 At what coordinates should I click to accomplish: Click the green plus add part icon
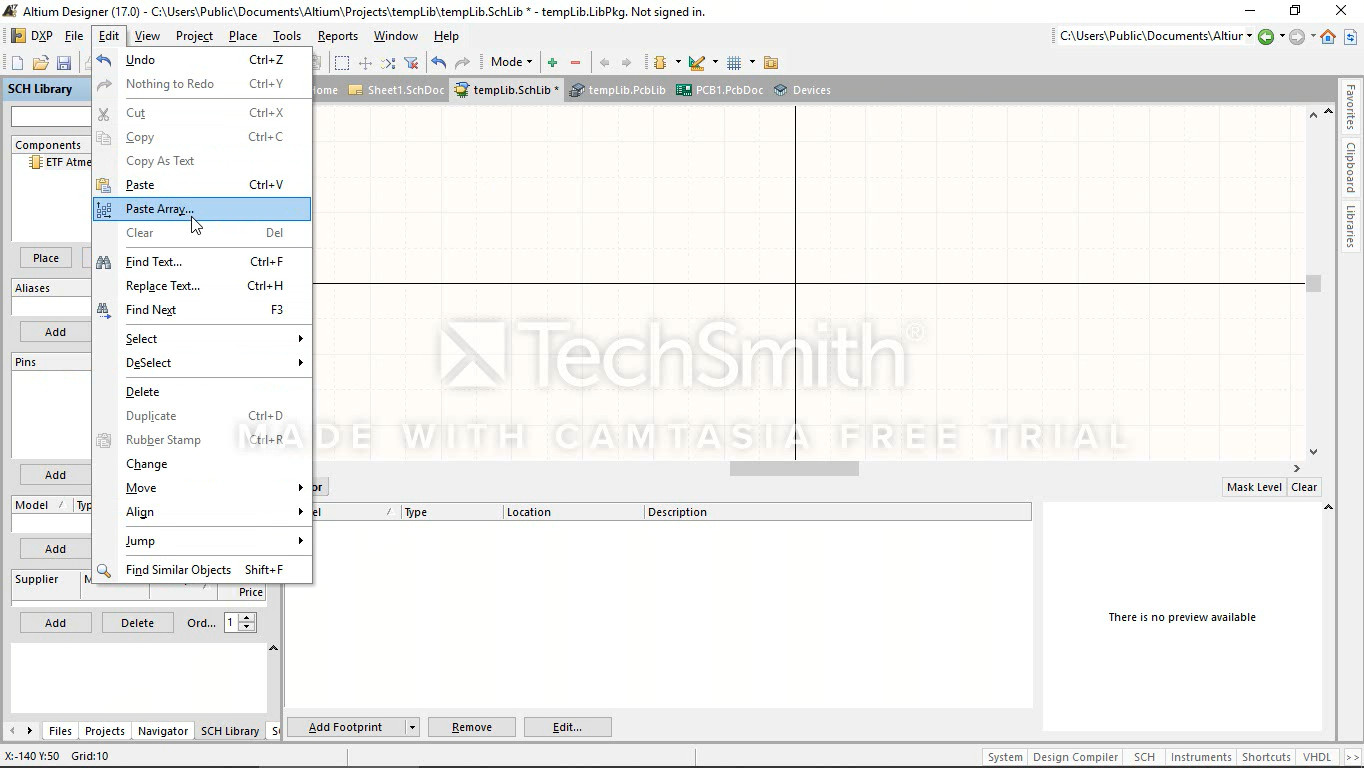[x=552, y=62]
